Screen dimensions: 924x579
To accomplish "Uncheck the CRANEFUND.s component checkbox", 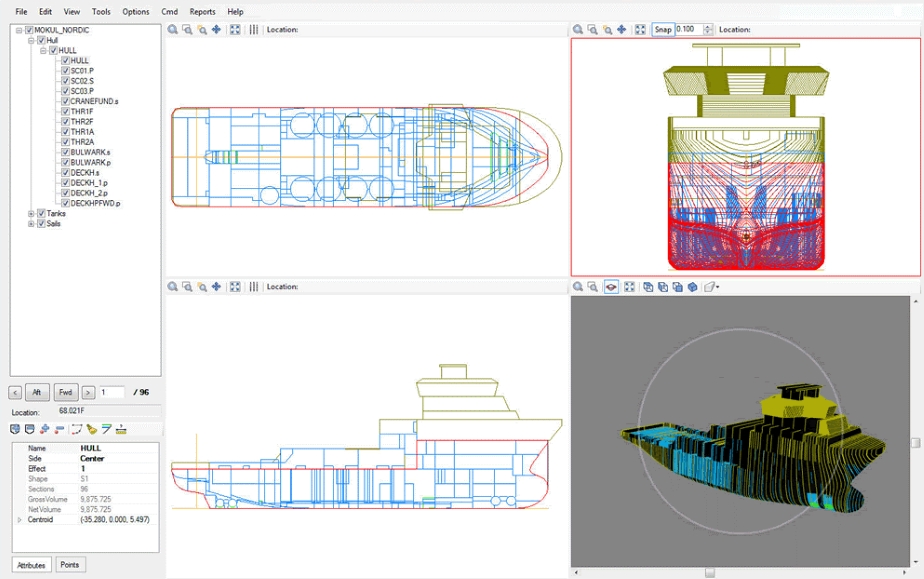I will click(x=66, y=101).
